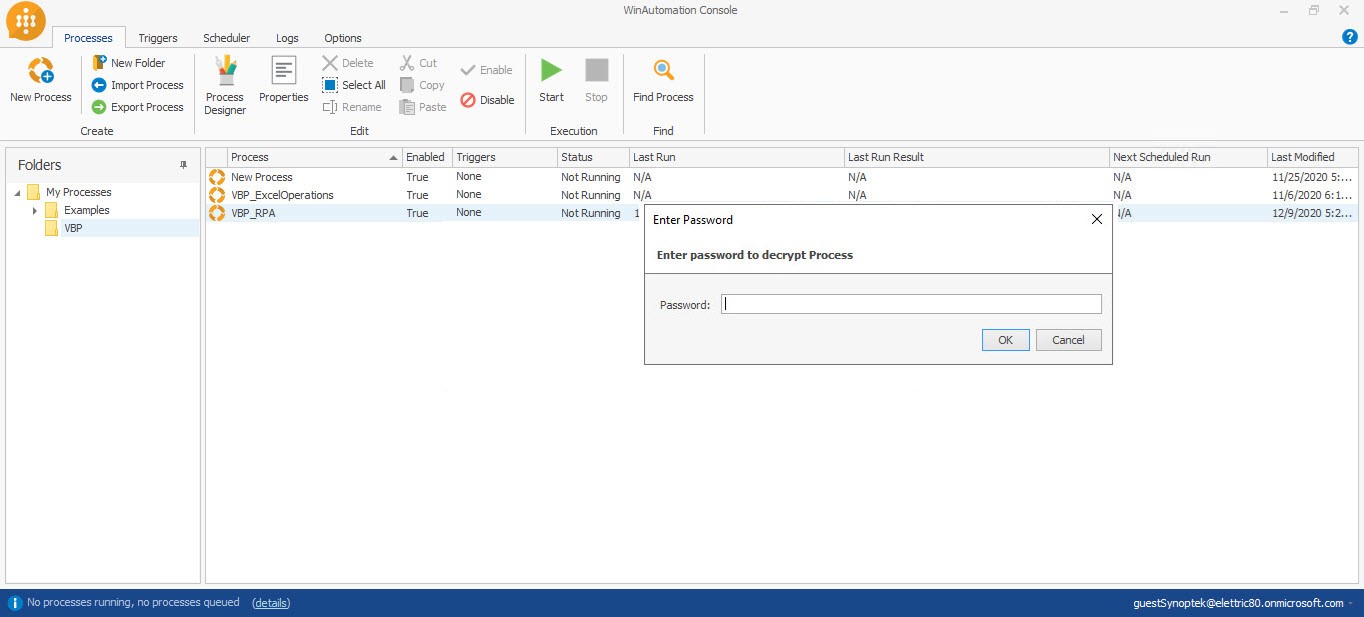Disable the selected process
The width and height of the screenshot is (1364, 617).
(487, 100)
